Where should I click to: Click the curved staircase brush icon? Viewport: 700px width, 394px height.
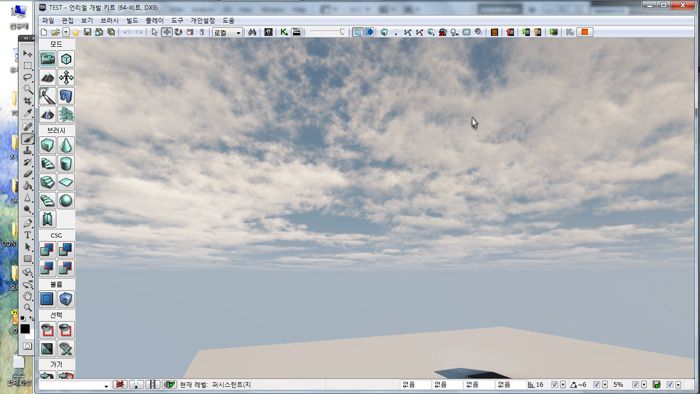(48, 164)
